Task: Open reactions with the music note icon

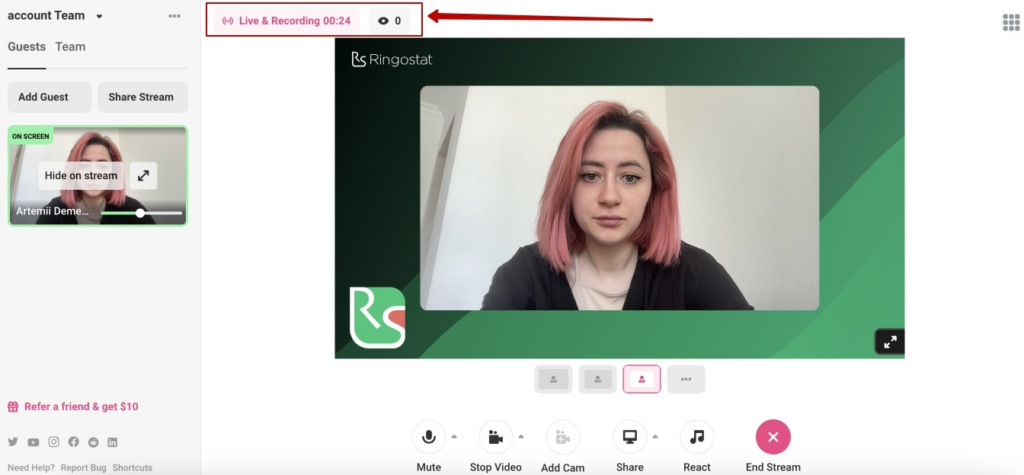Action: point(697,437)
